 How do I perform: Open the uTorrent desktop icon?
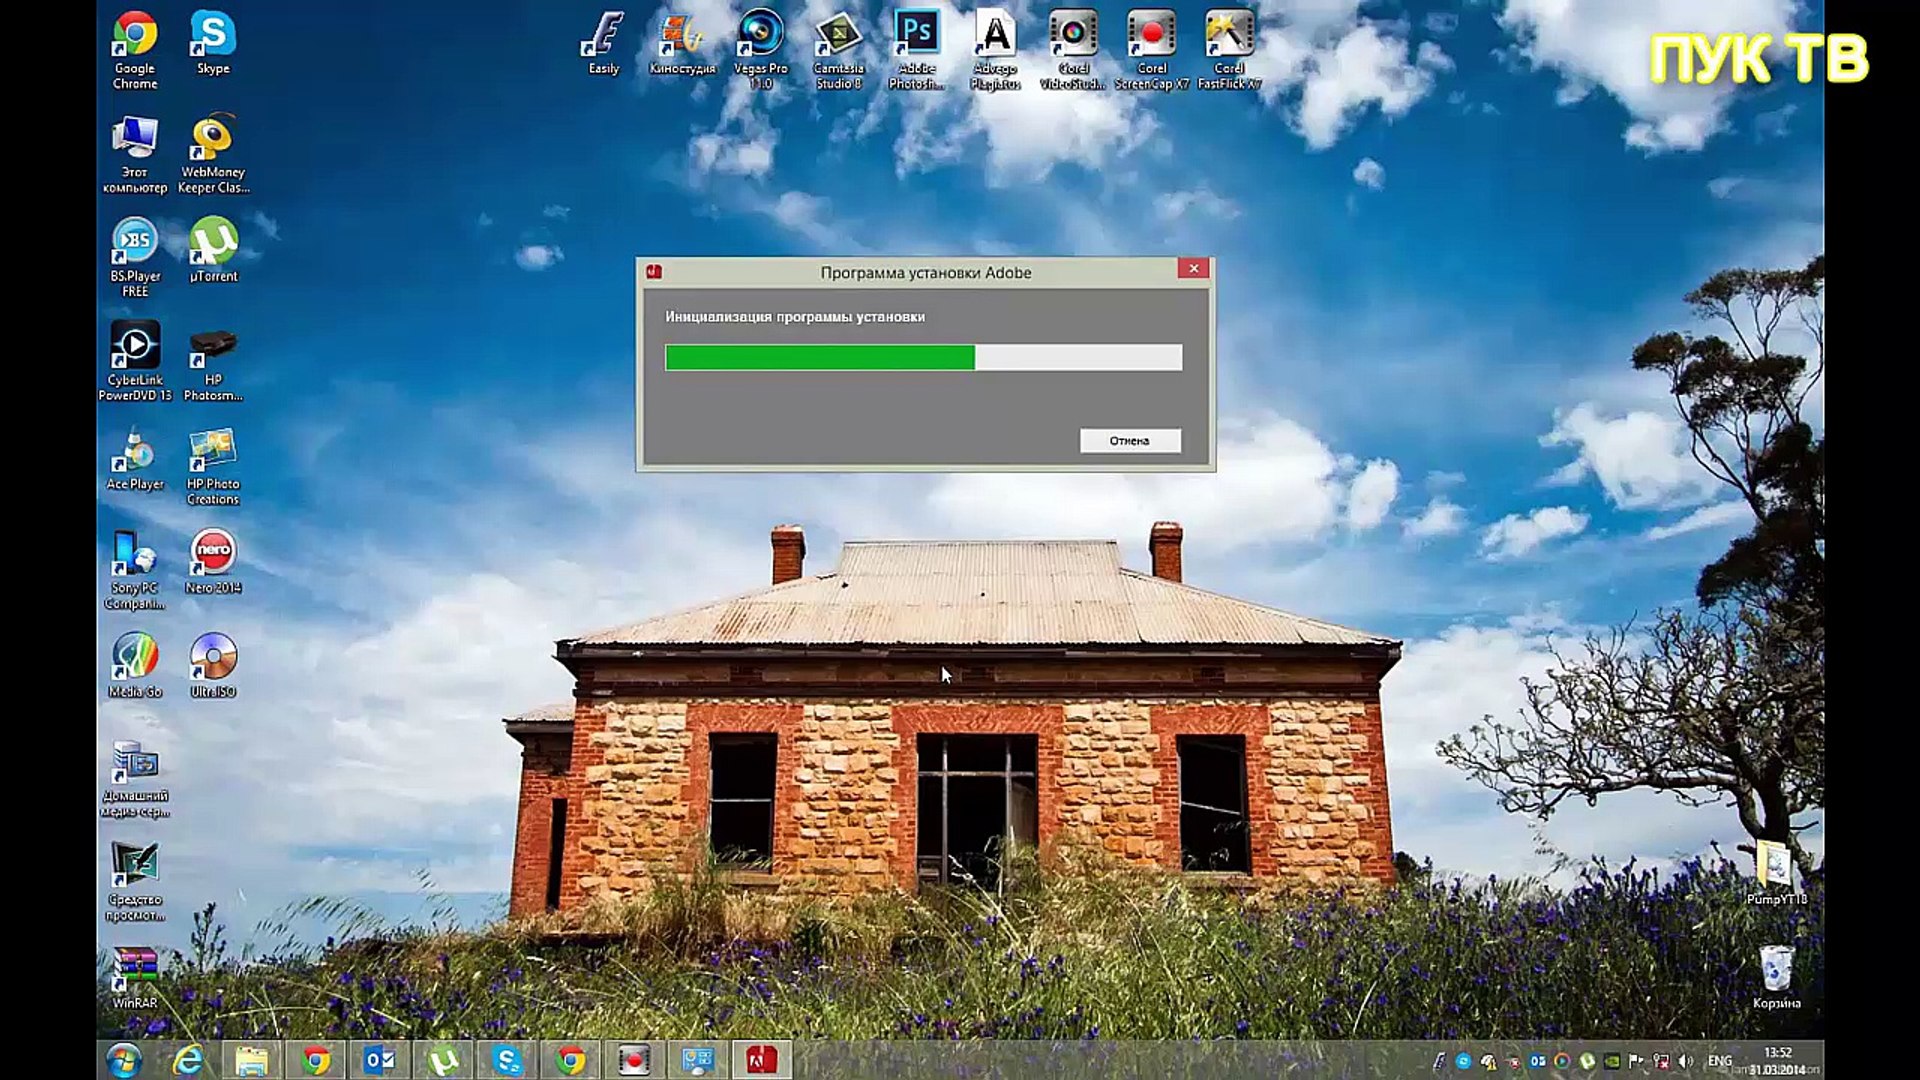pyautogui.click(x=213, y=250)
